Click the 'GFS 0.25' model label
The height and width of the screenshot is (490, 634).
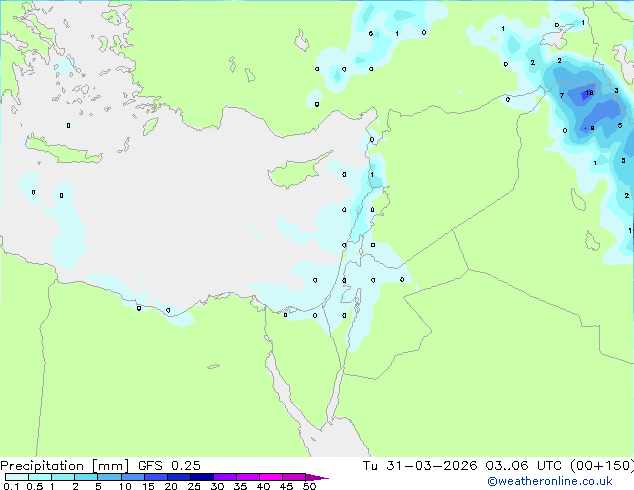pos(169,466)
